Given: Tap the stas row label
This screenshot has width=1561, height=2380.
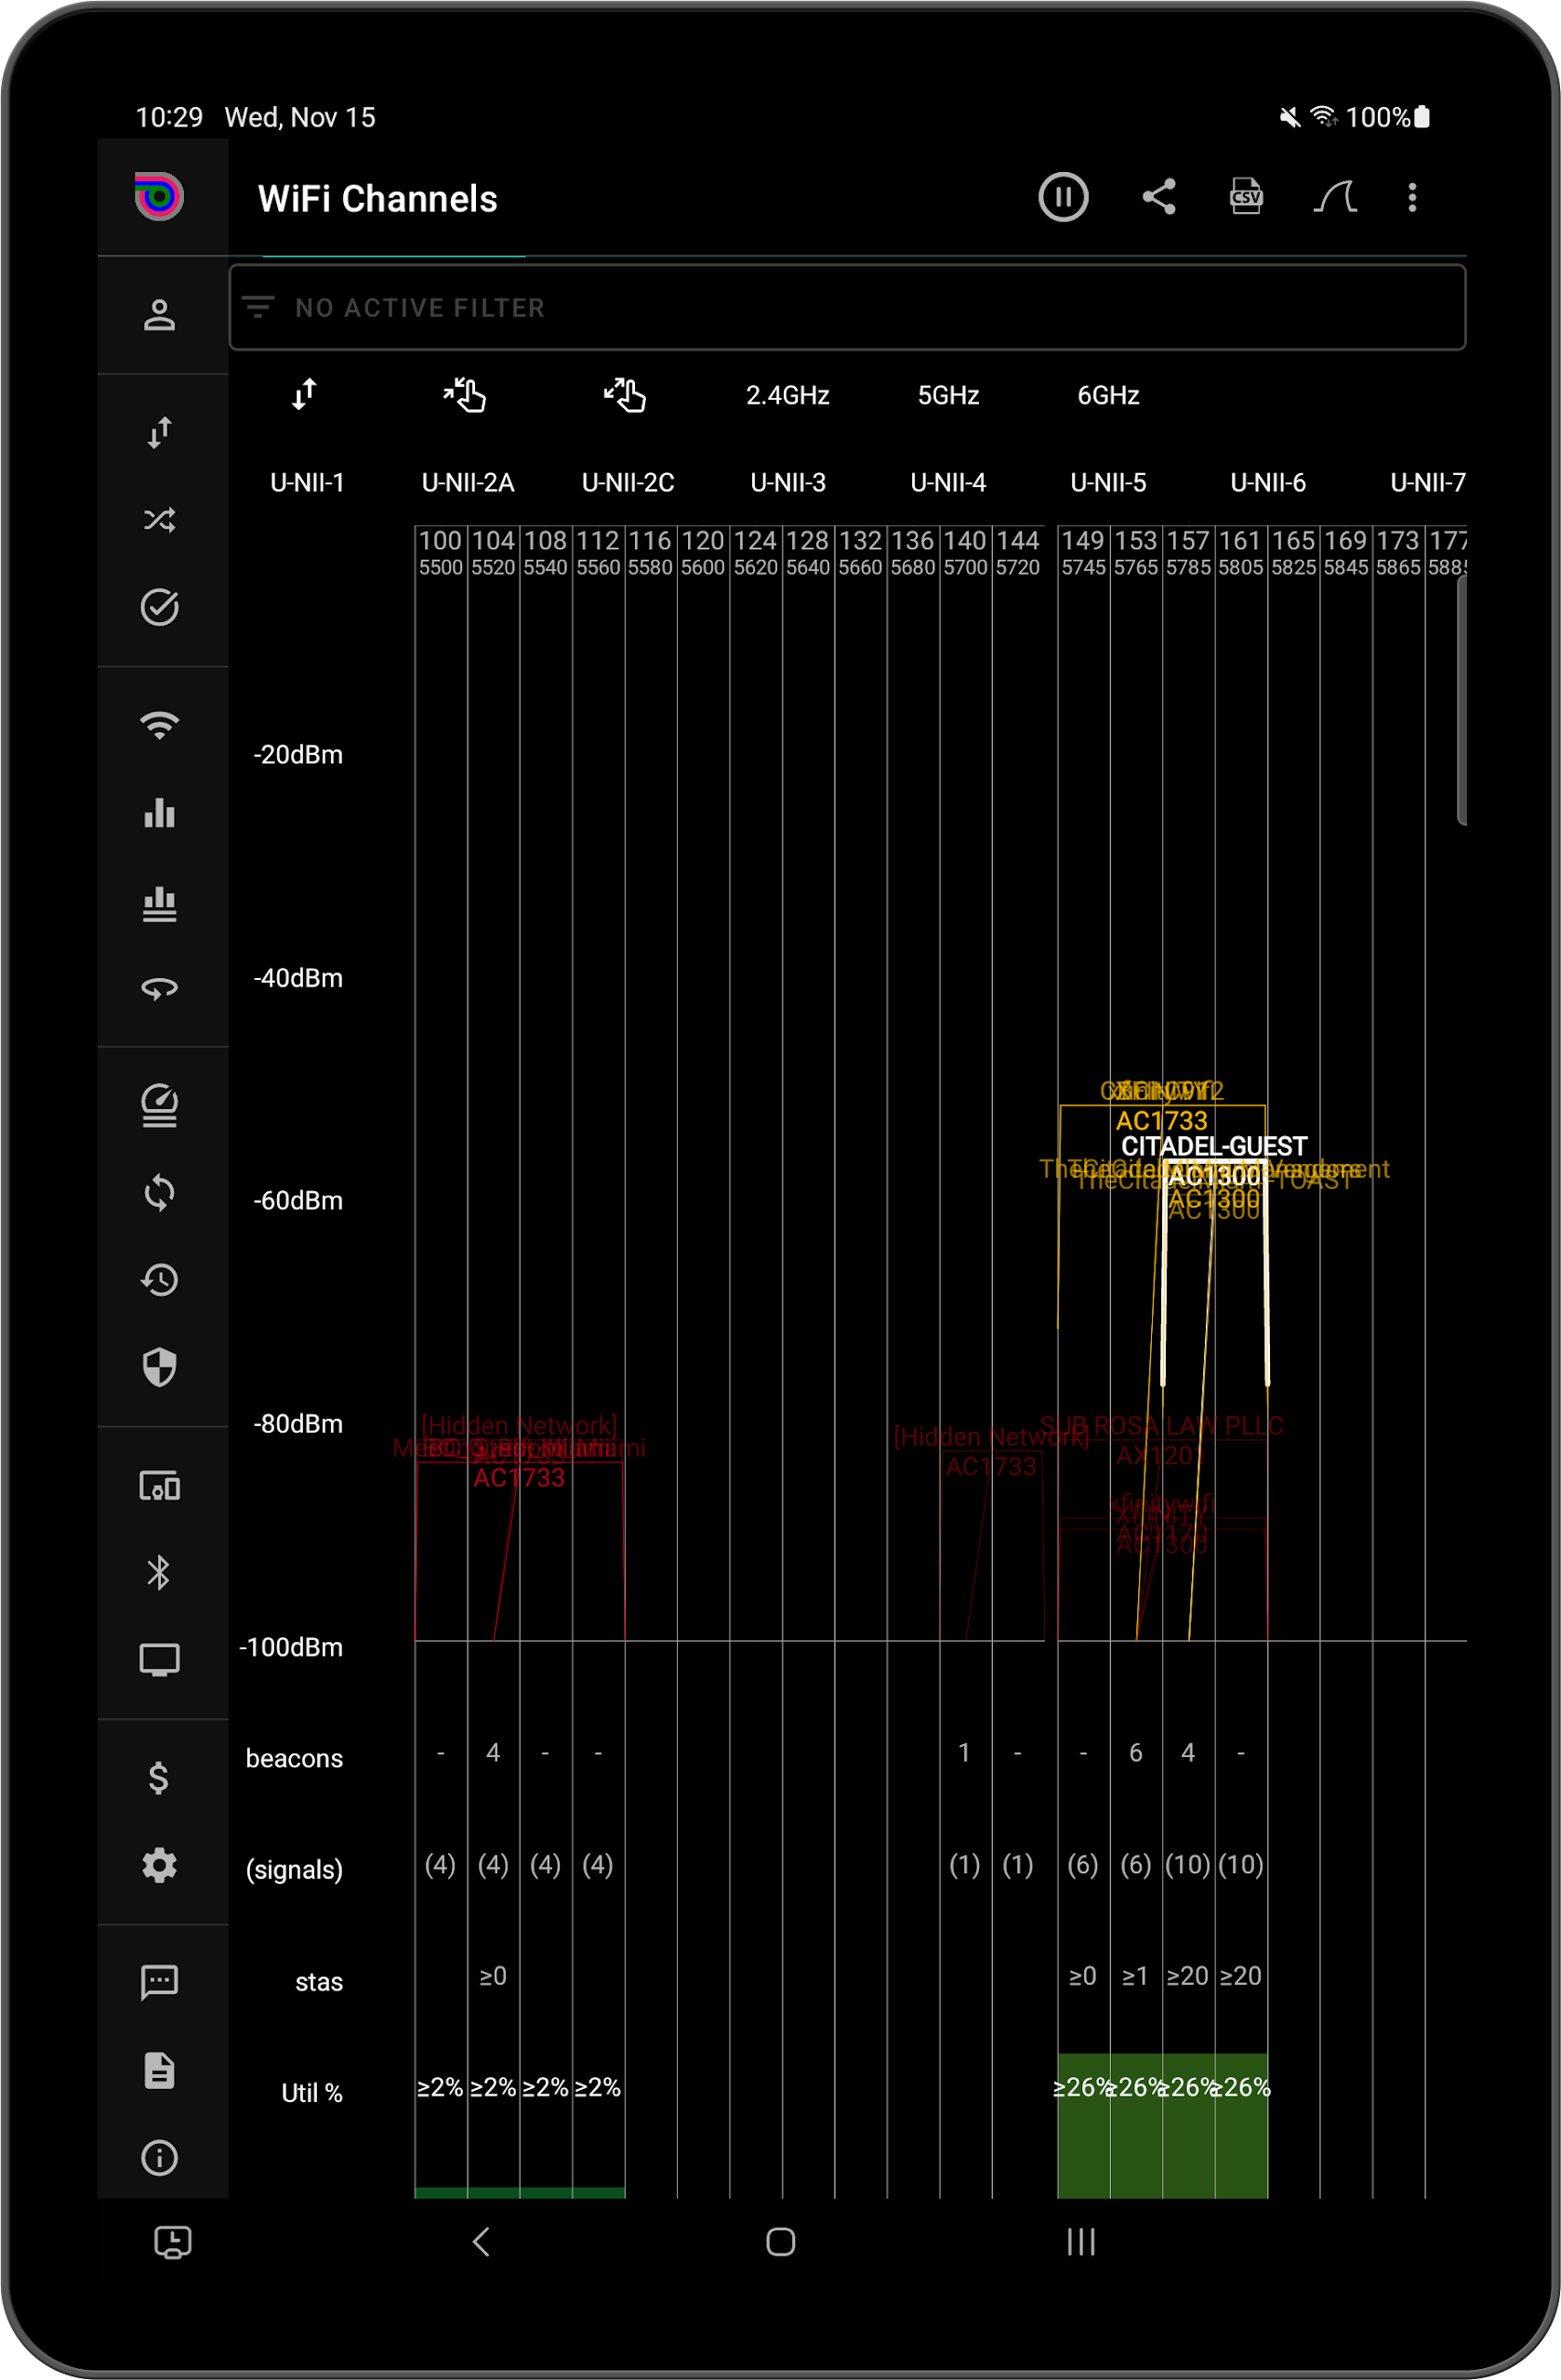Looking at the screenshot, I should 319,1982.
